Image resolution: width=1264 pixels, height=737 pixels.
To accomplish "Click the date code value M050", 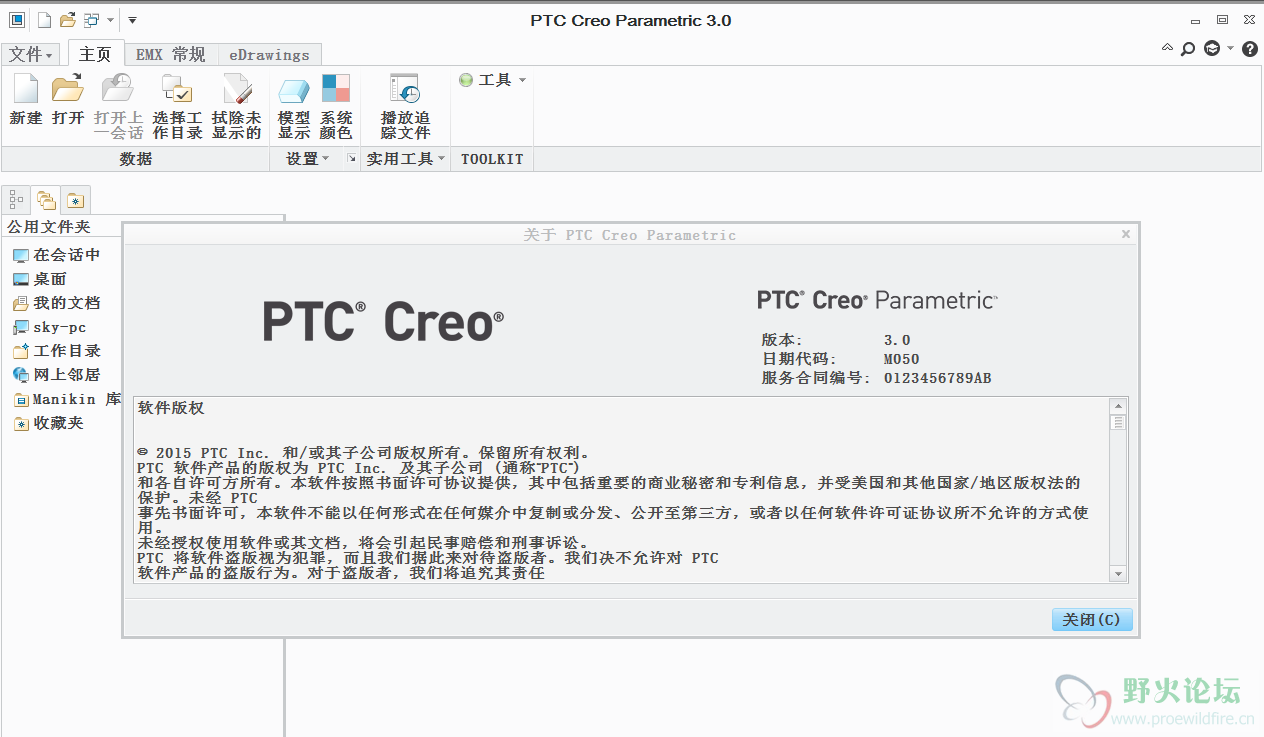I will (901, 359).
